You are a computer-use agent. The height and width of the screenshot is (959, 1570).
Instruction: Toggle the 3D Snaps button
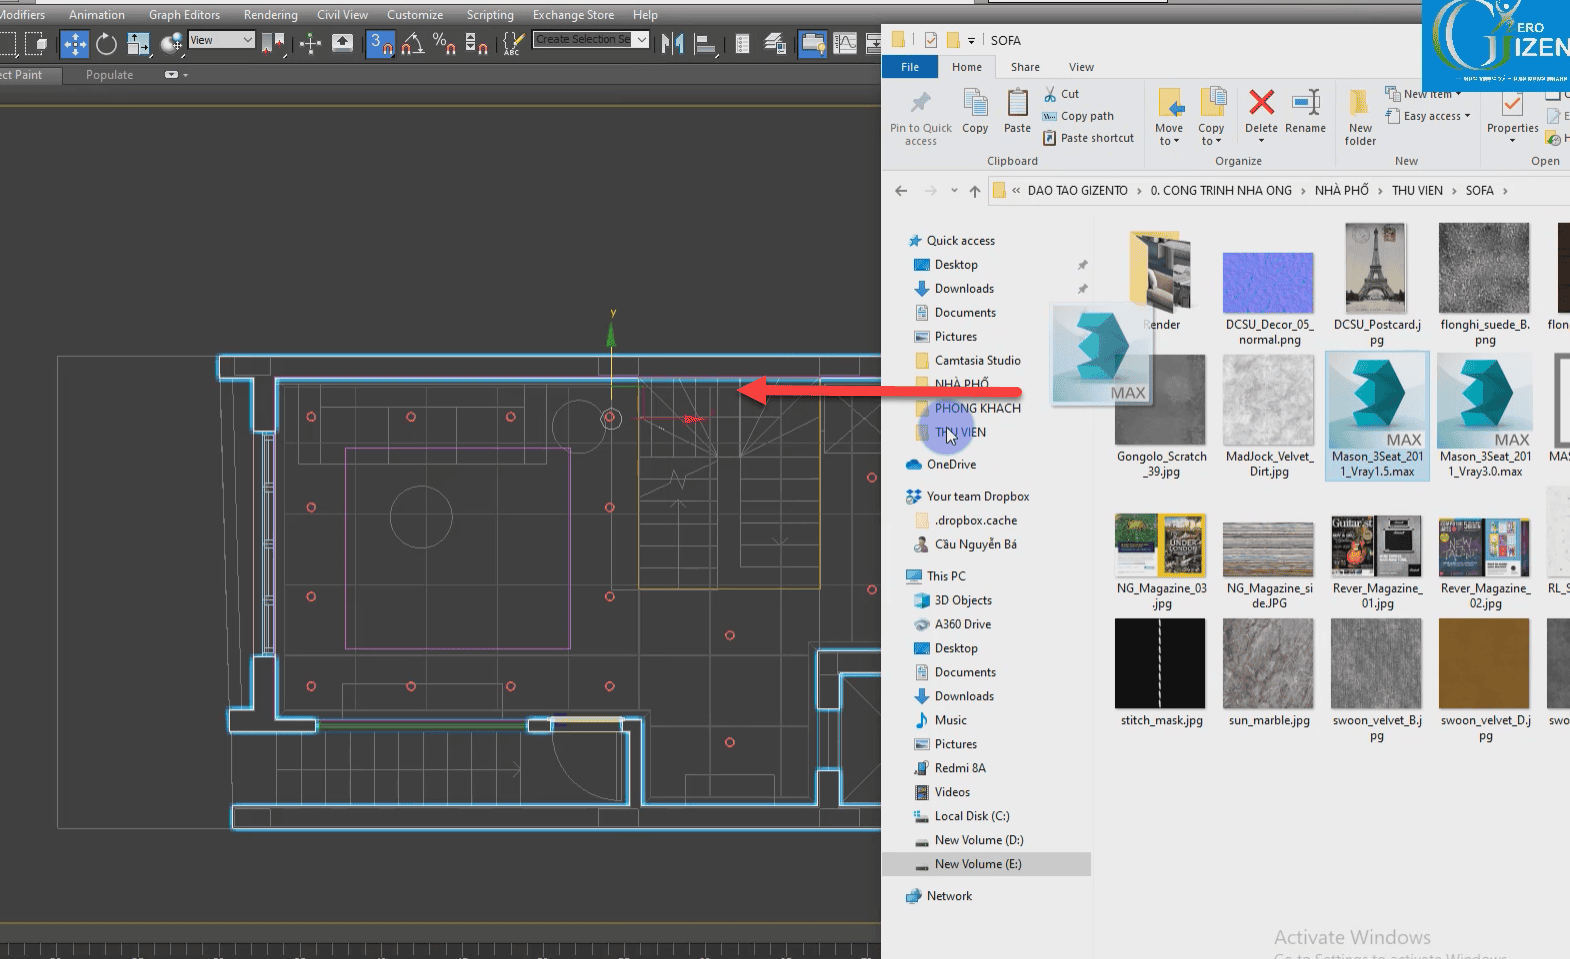(x=380, y=43)
